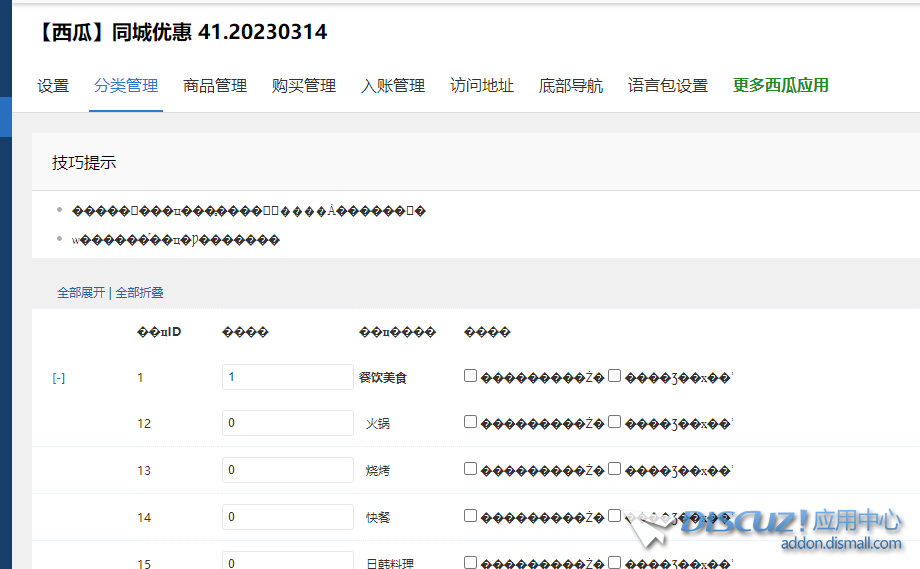Click 全部折叠 to collapse all categories

pyautogui.click(x=140, y=292)
